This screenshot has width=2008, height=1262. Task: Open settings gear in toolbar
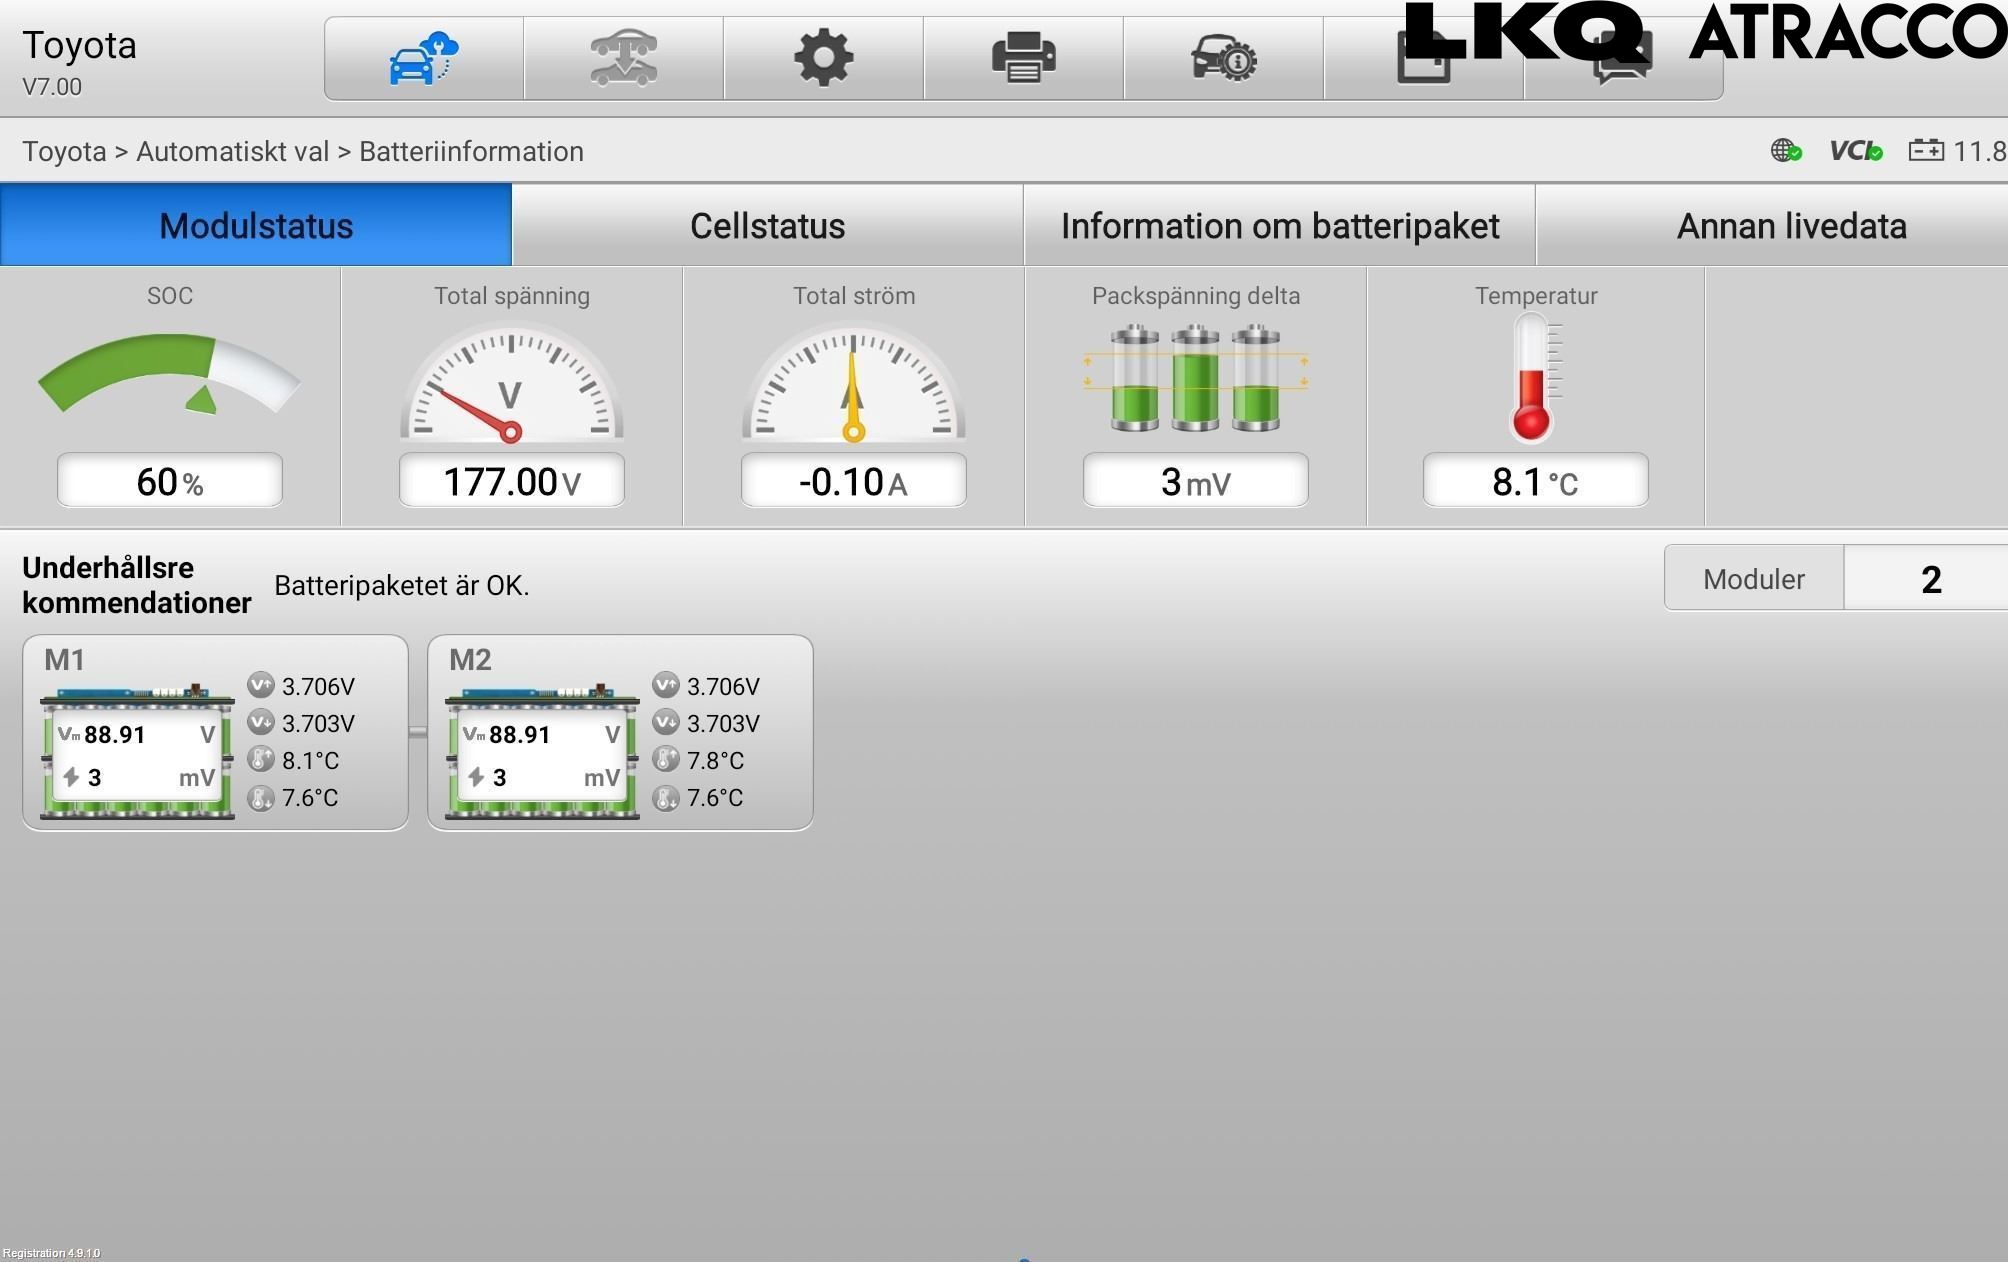[823, 58]
